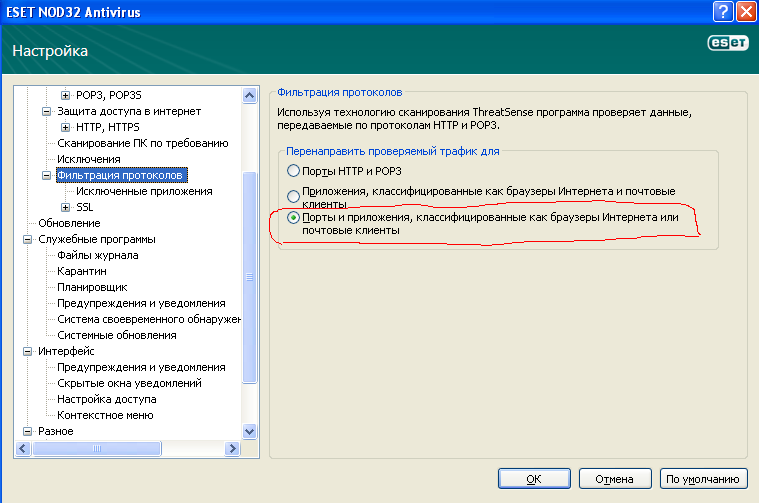Select 'Защита доступа в интернет' tree item
The width and height of the screenshot is (759, 503).
[129, 111]
